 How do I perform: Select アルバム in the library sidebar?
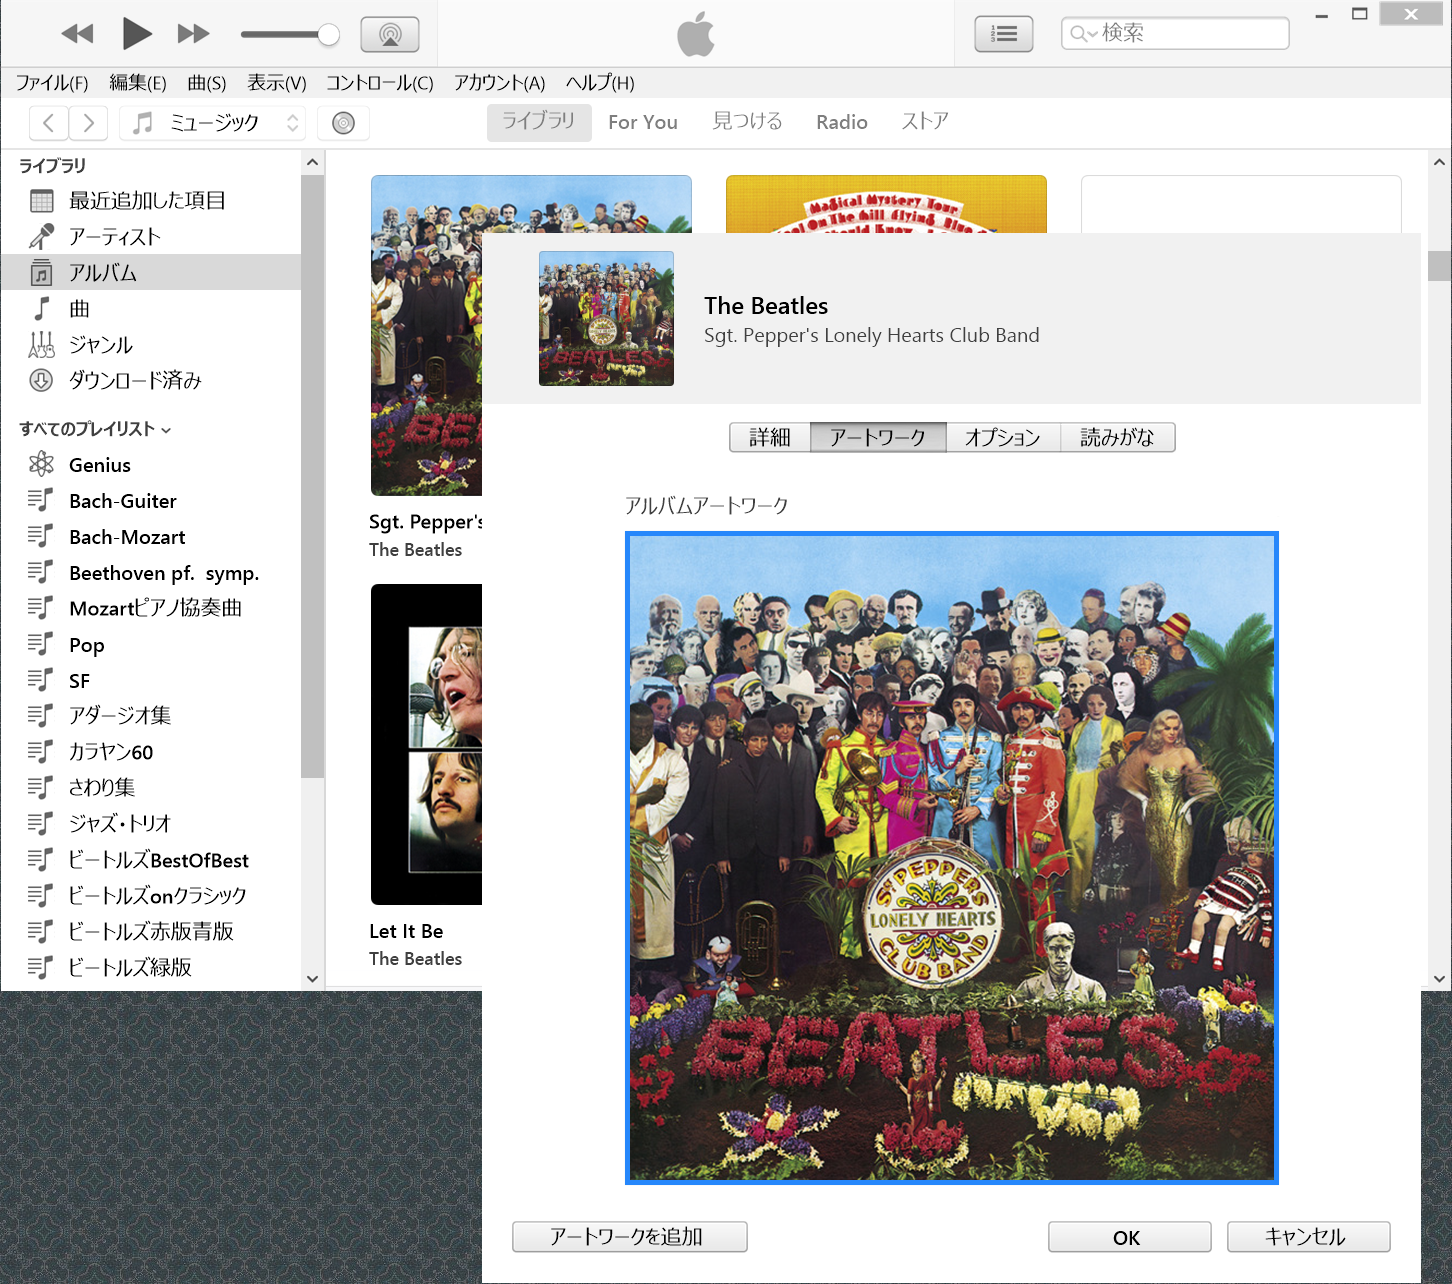coord(151,273)
